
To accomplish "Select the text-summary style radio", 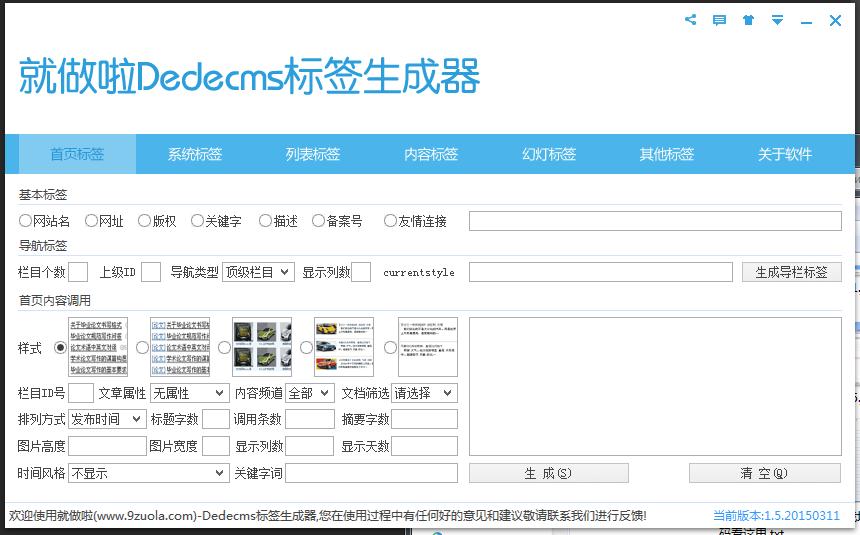I will [x=390, y=347].
